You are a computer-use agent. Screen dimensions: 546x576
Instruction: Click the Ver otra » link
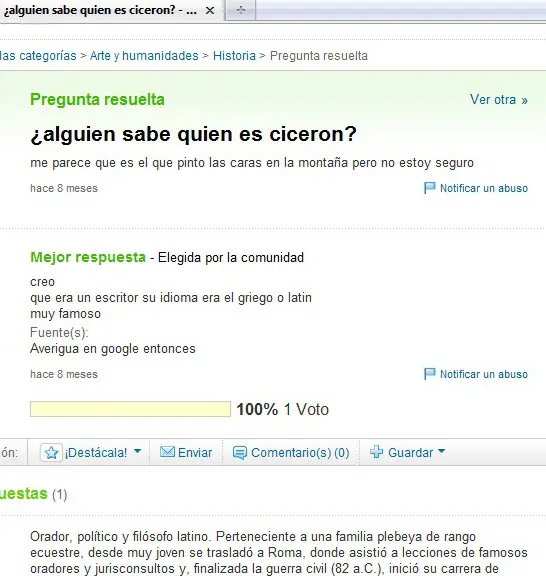point(499,100)
